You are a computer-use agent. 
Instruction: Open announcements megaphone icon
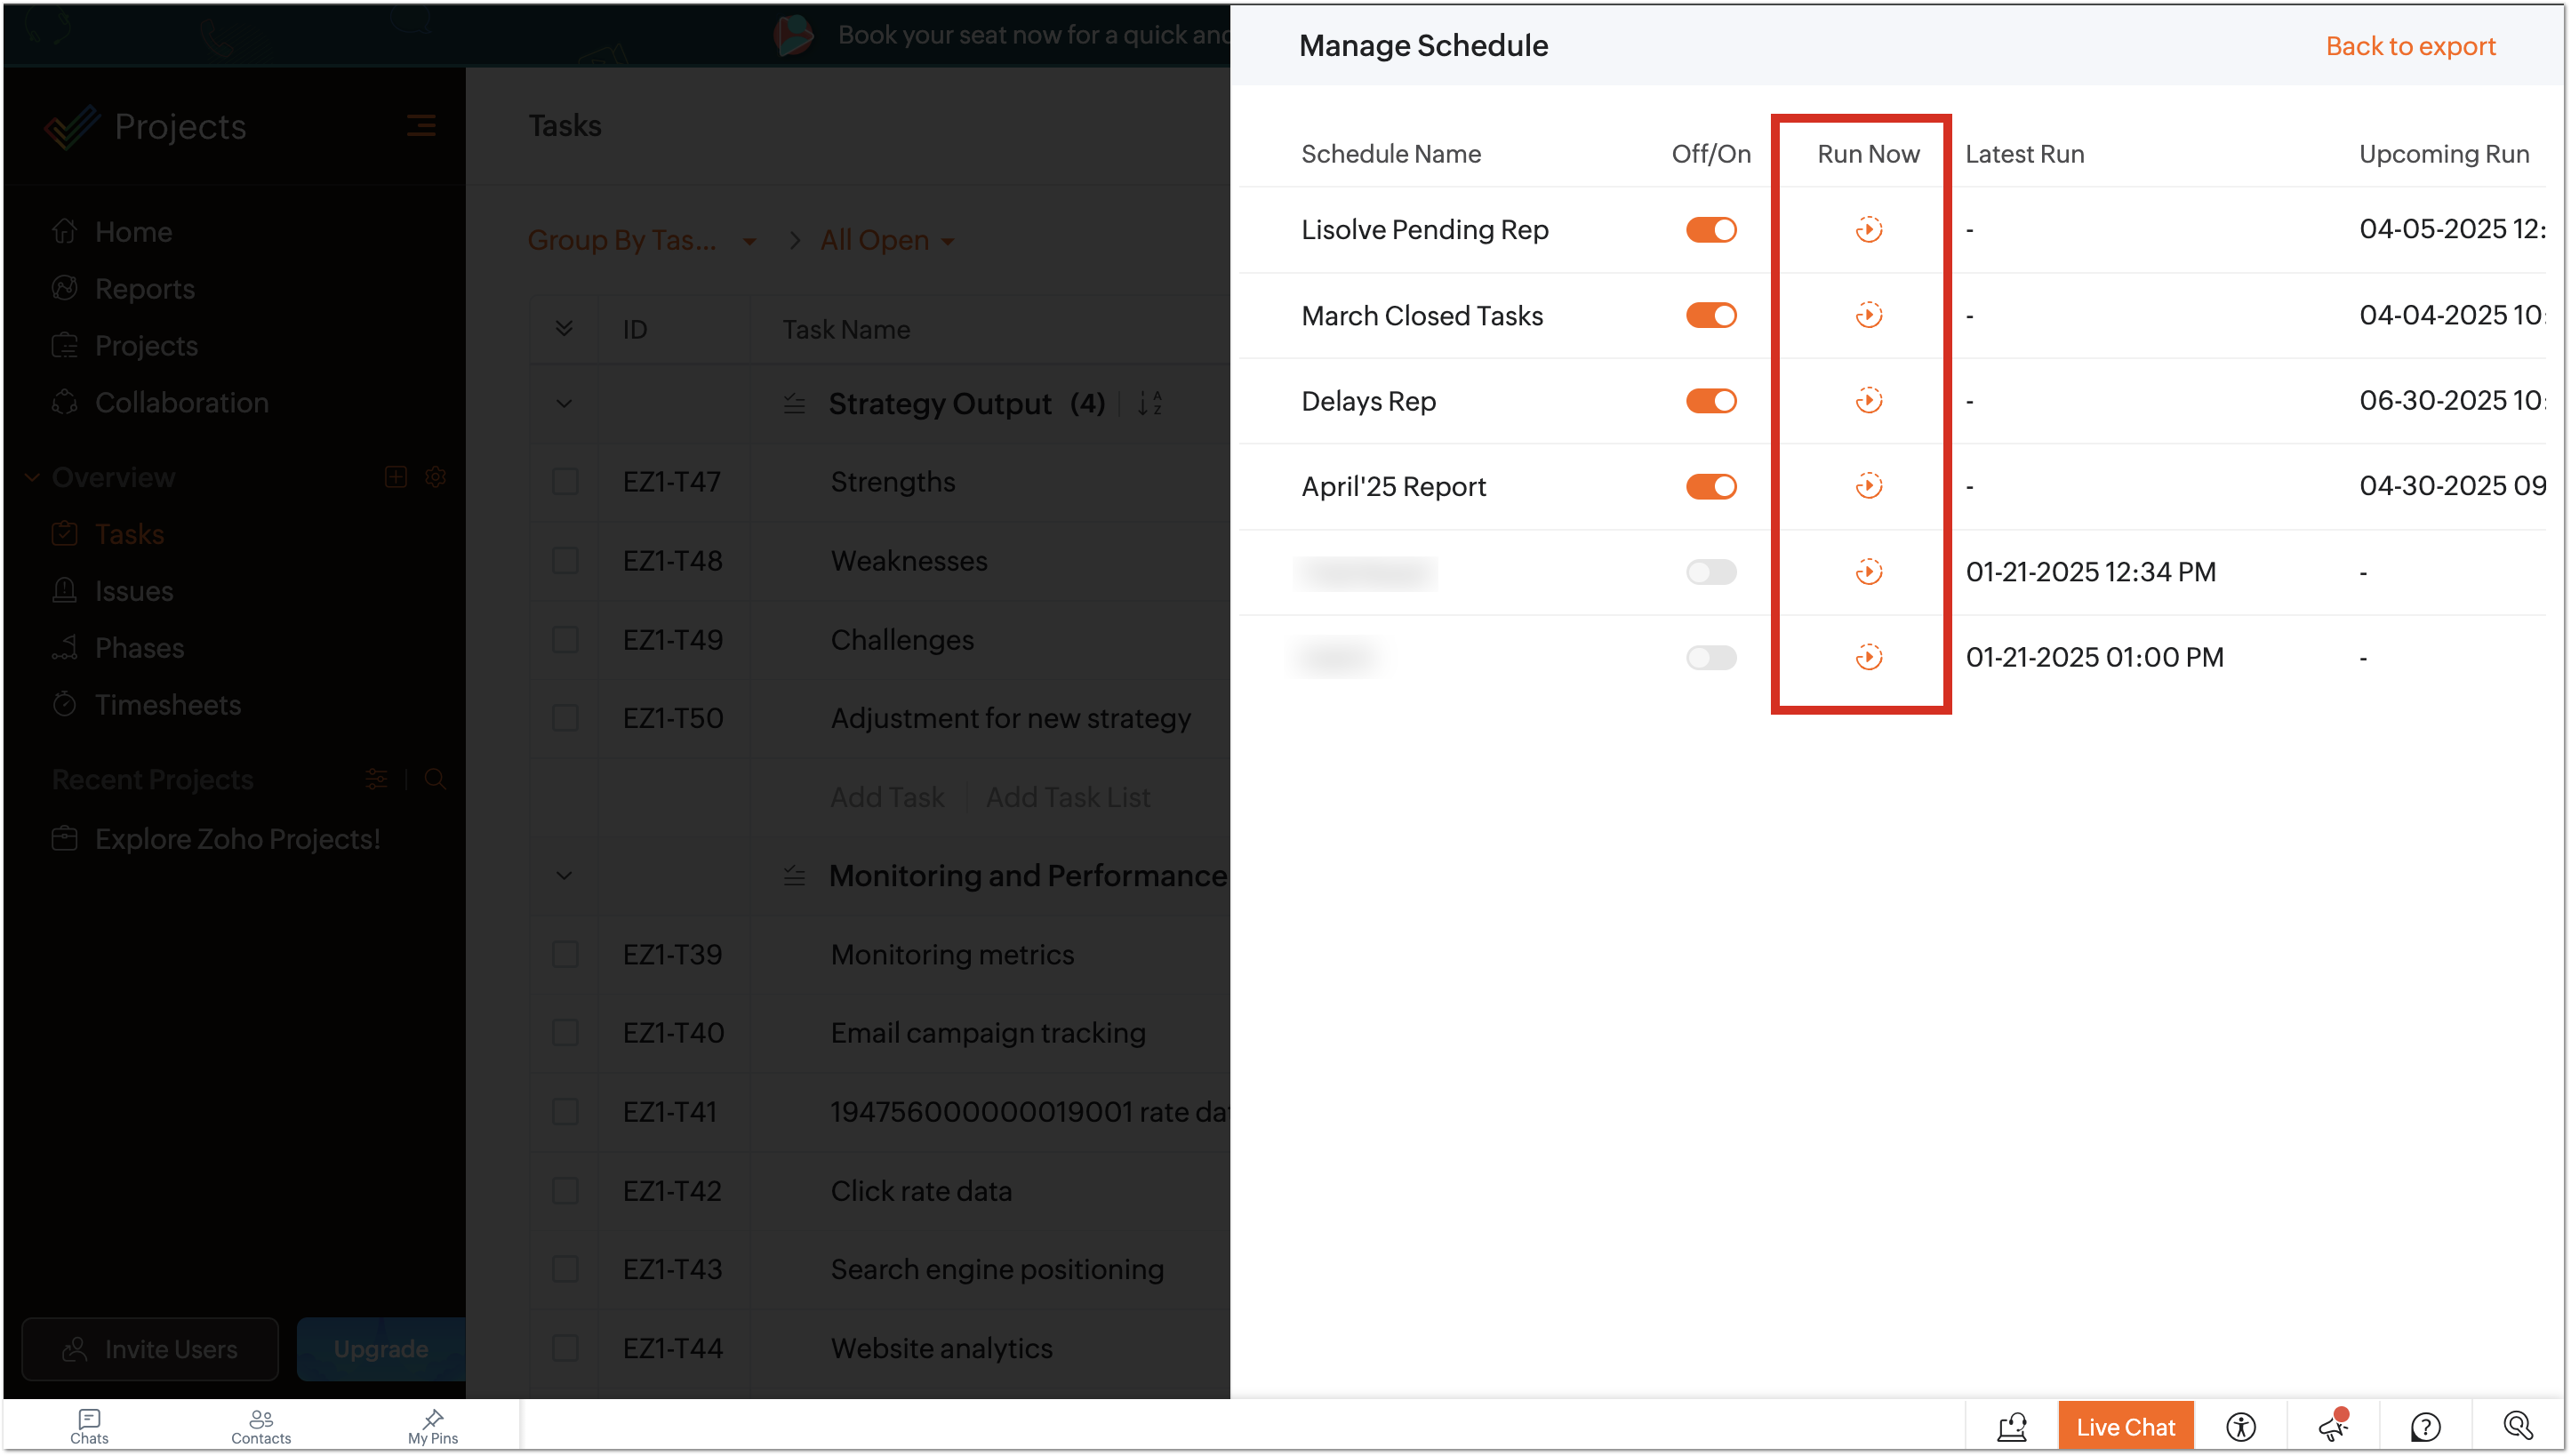click(x=2332, y=1426)
